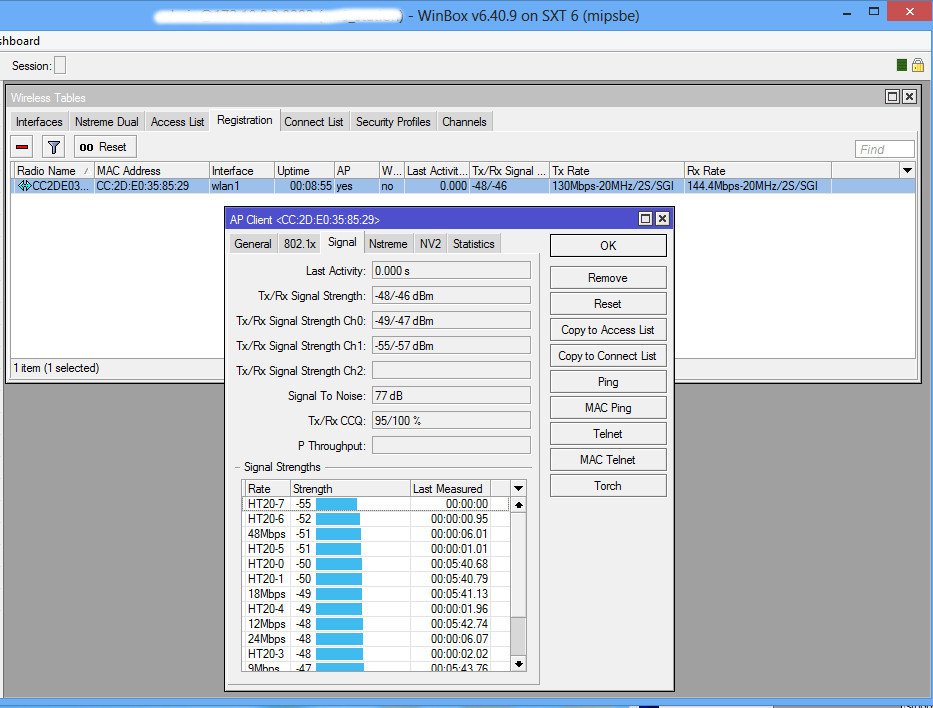Click the Find search field
933x708 pixels.
pos(884,149)
